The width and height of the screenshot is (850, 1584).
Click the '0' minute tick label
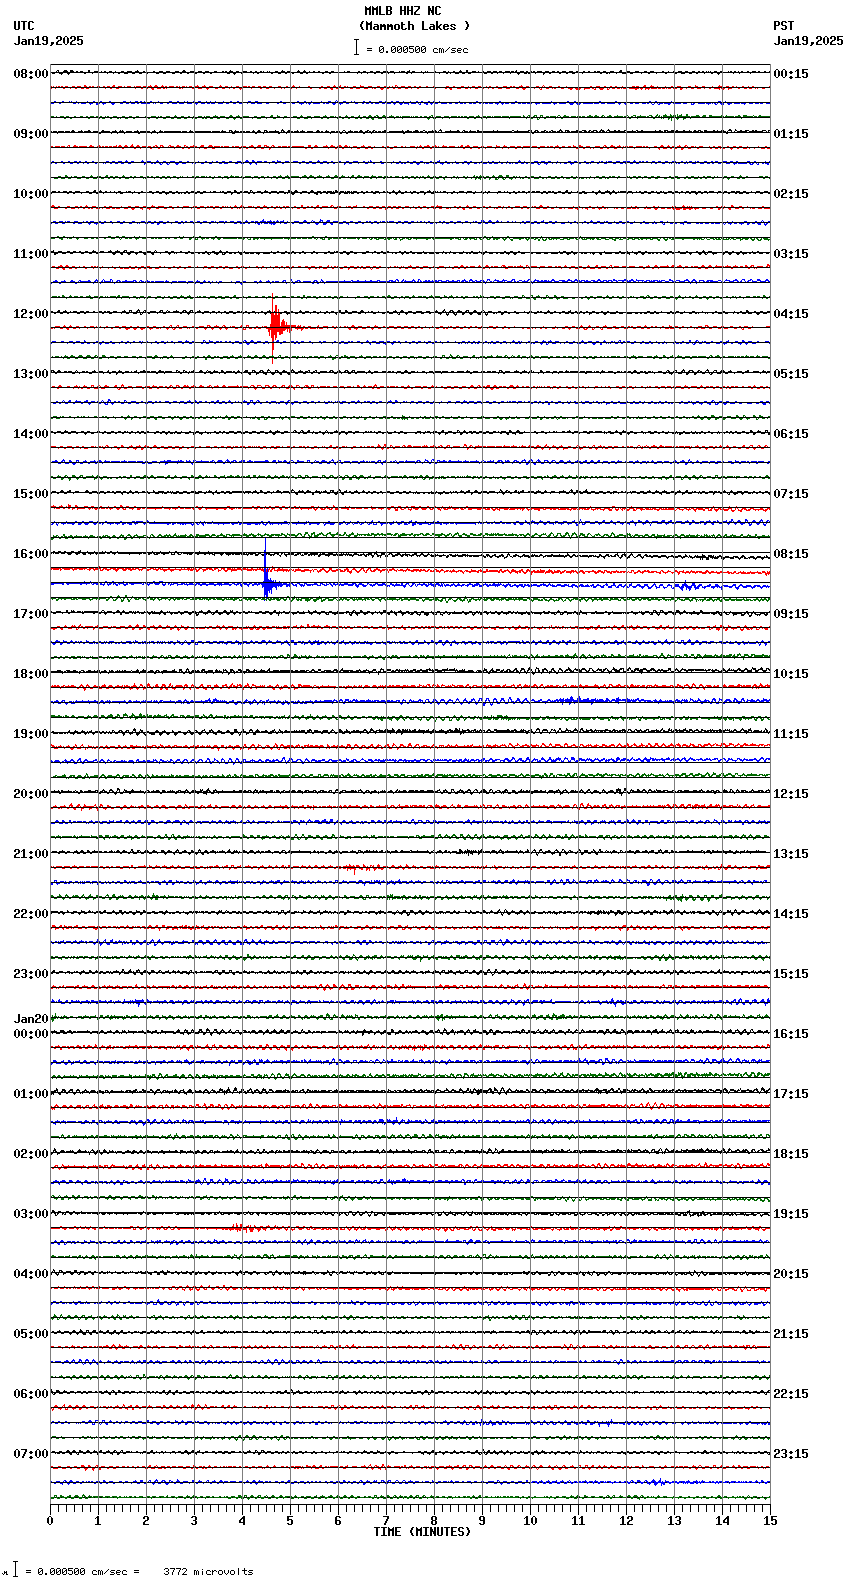tap(50, 1521)
